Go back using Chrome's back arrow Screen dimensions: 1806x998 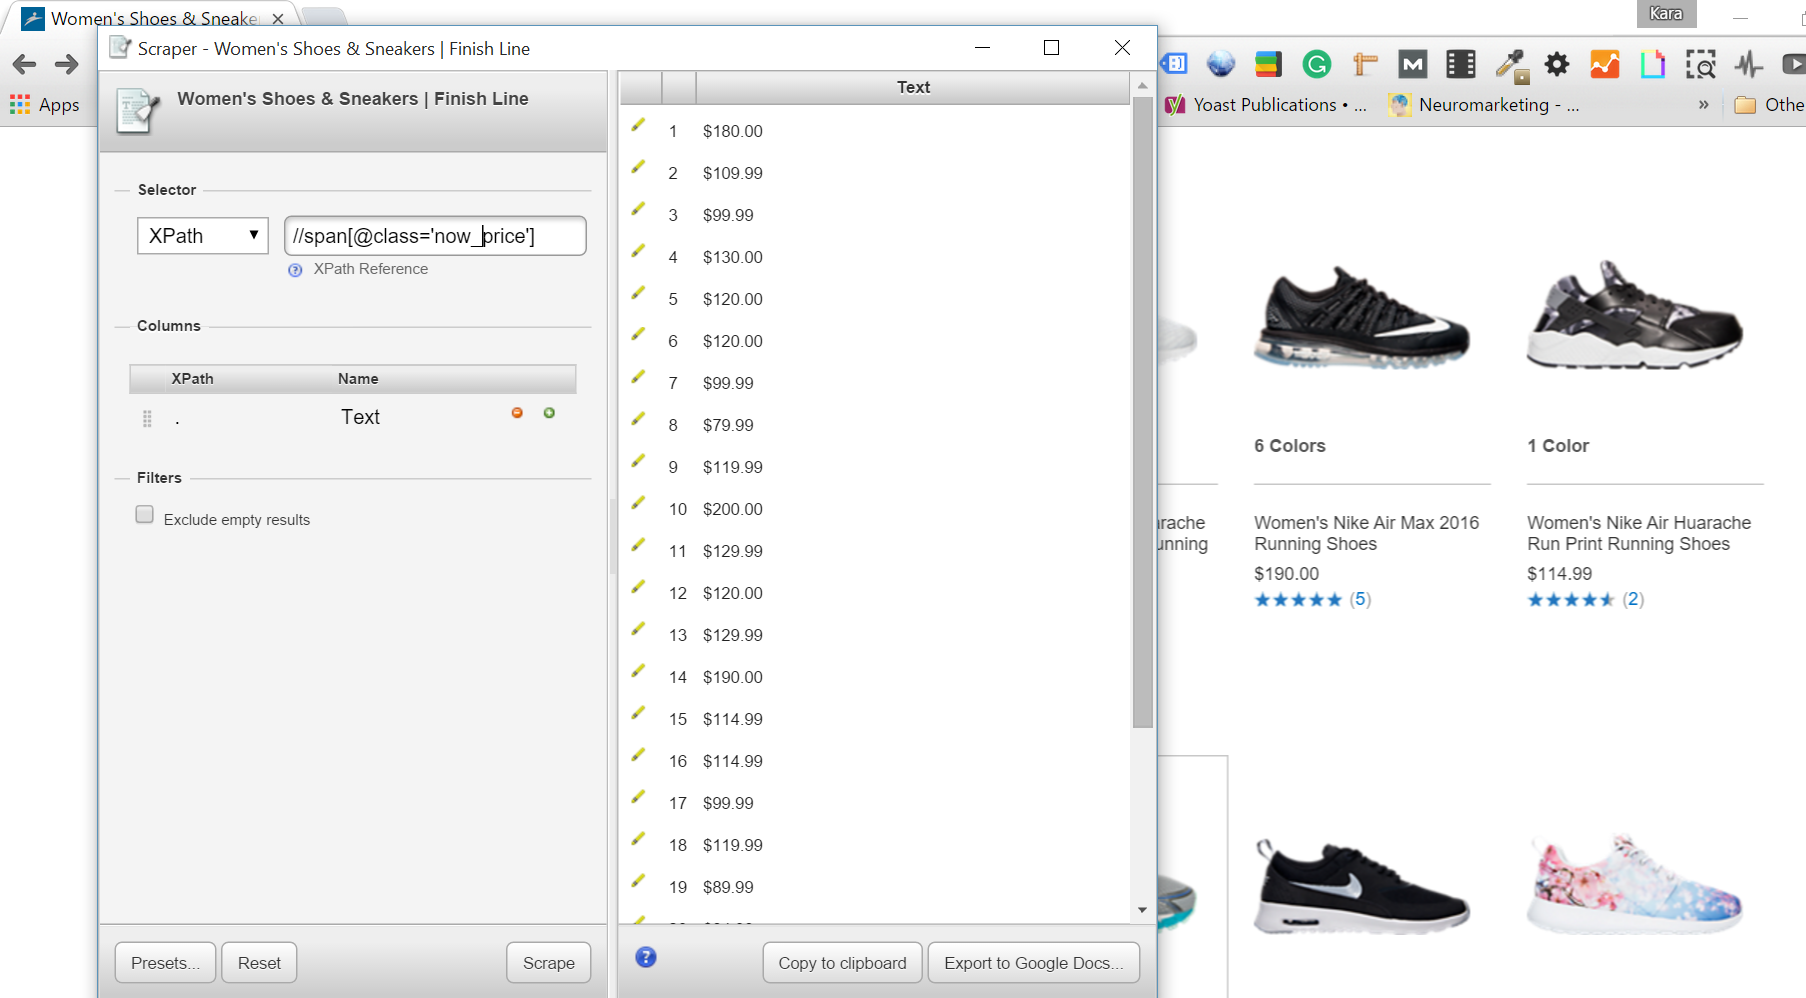pos(24,64)
